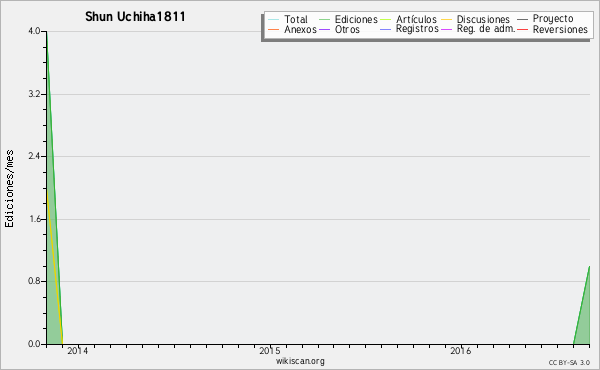The height and width of the screenshot is (370, 600).
Task: Click the wikiscan.org credit text
Action: (300, 361)
